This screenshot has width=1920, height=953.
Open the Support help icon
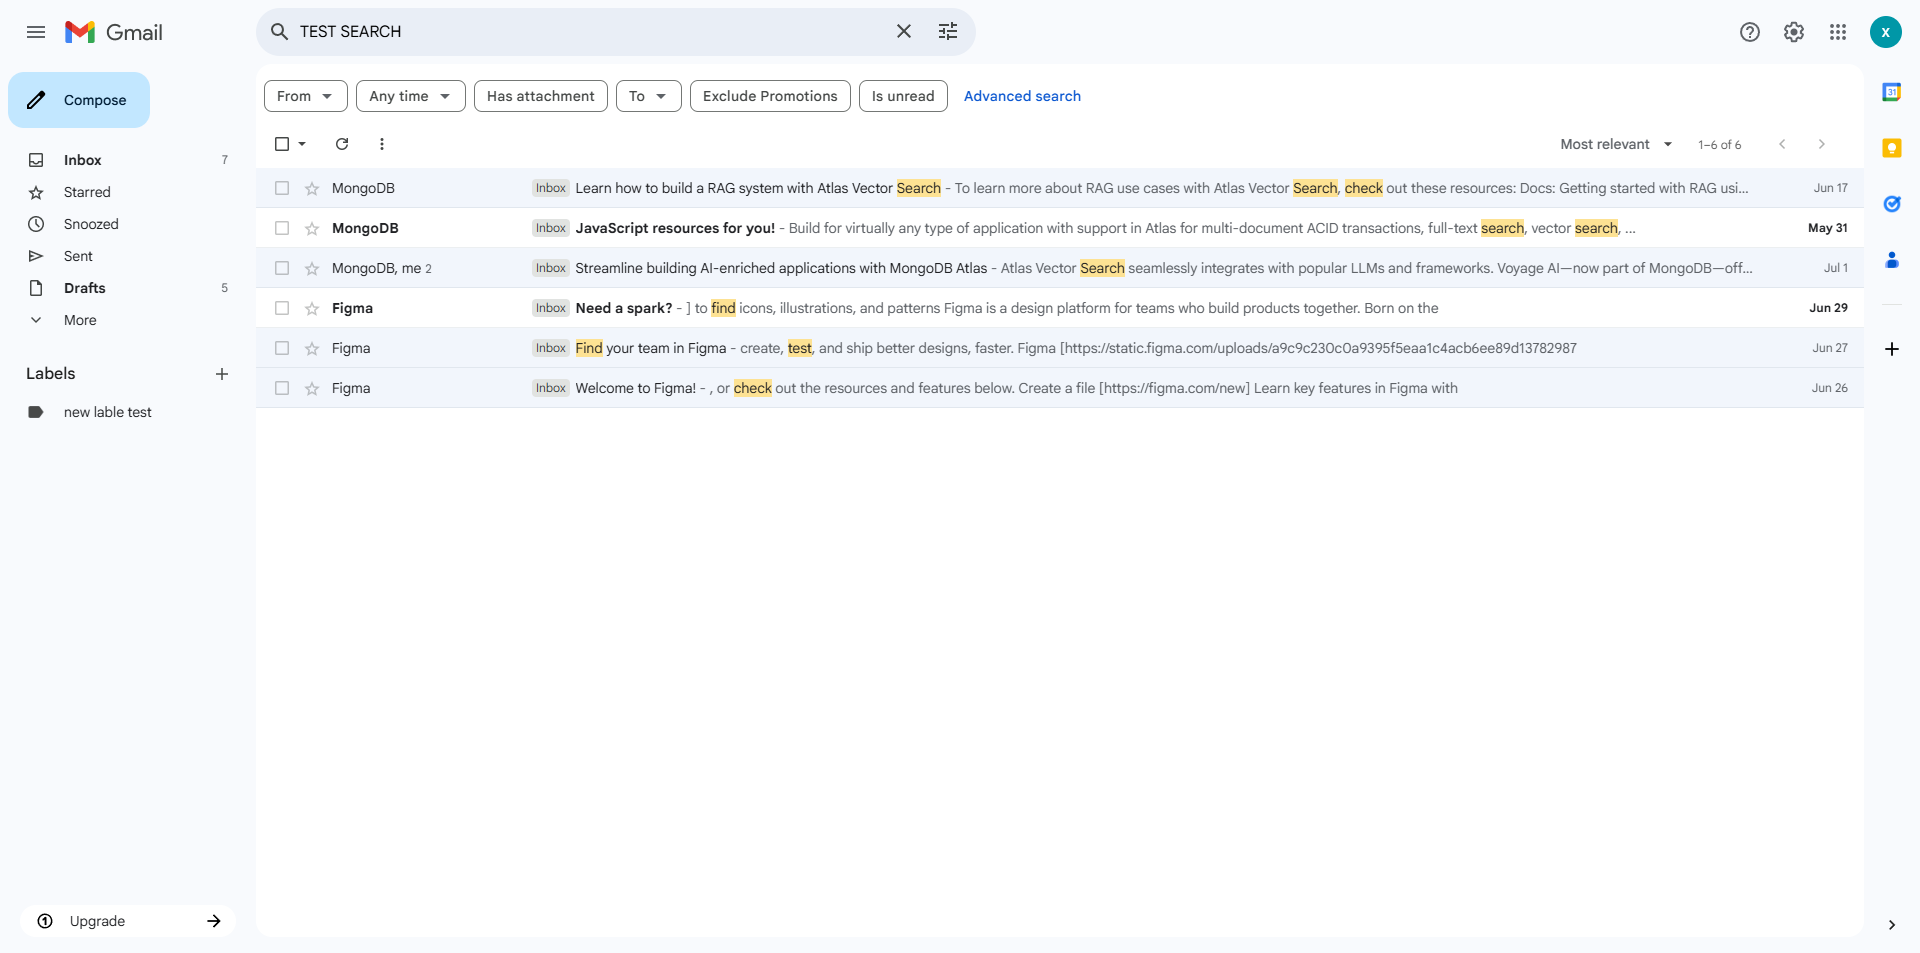coord(1750,32)
